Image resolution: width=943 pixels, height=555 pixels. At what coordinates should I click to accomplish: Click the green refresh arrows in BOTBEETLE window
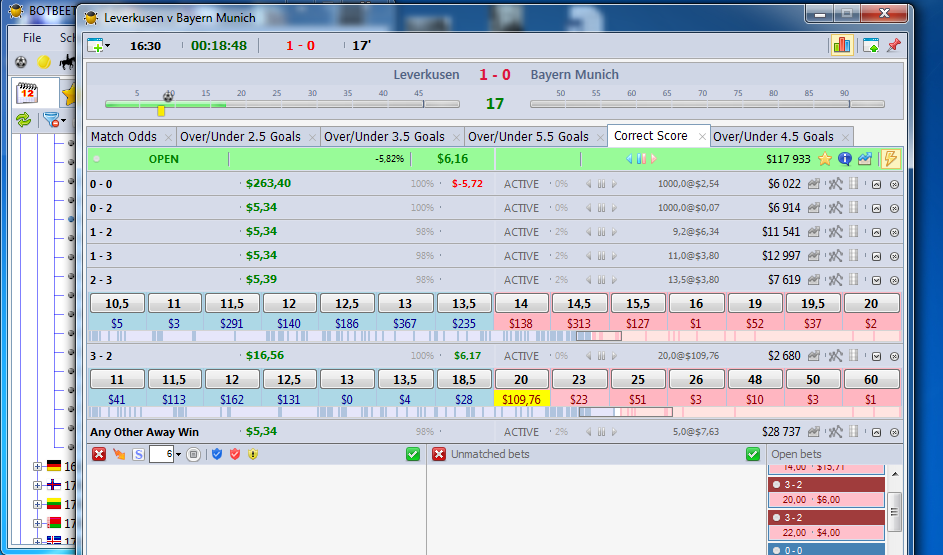pos(23,120)
